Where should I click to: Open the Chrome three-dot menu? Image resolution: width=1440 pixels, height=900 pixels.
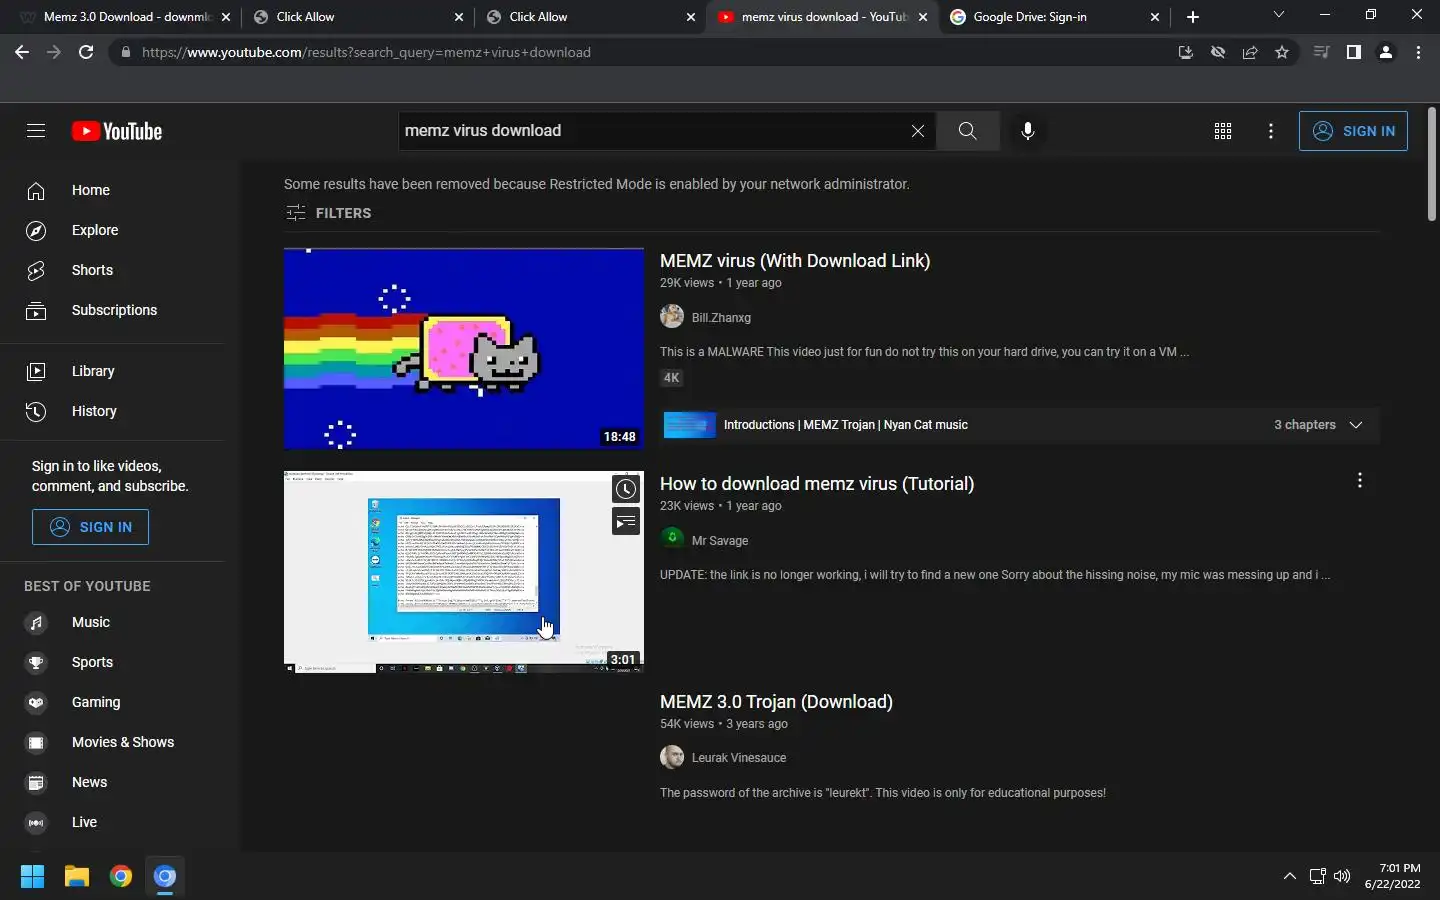click(1418, 52)
